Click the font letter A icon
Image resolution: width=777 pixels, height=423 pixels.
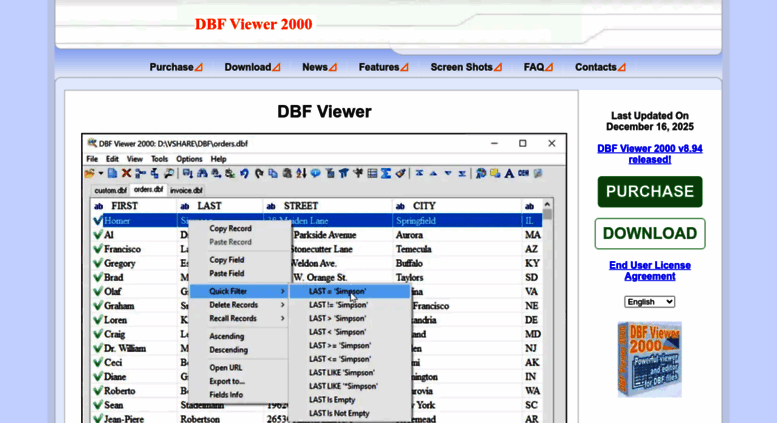click(x=509, y=173)
